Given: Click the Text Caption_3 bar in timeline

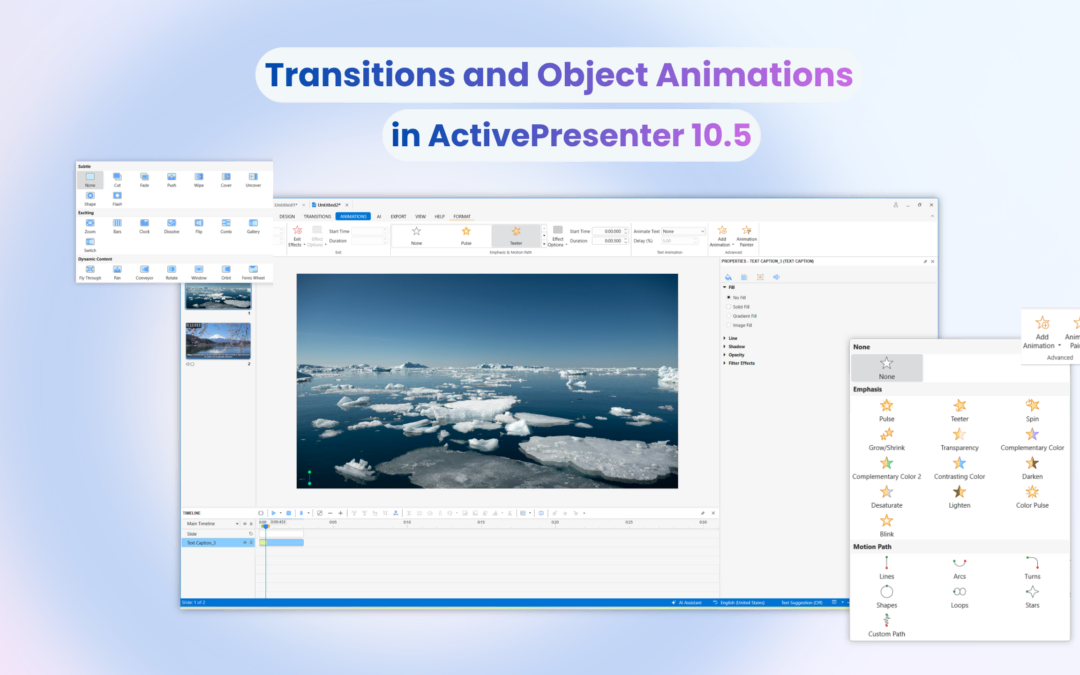Looking at the screenshot, I should (281, 543).
